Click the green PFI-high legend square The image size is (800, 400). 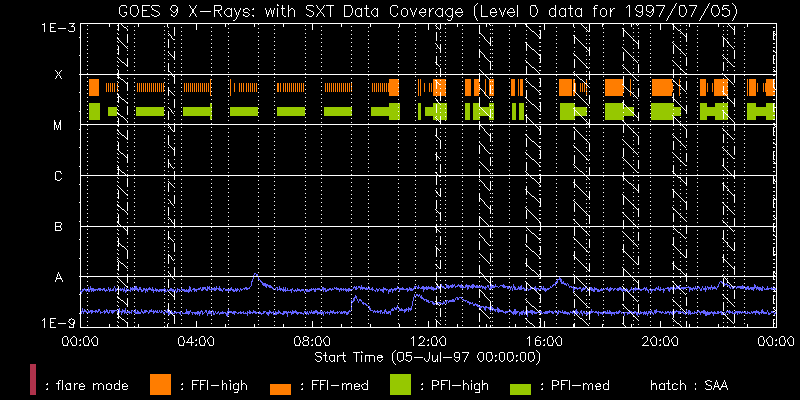[x=400, y=383]
